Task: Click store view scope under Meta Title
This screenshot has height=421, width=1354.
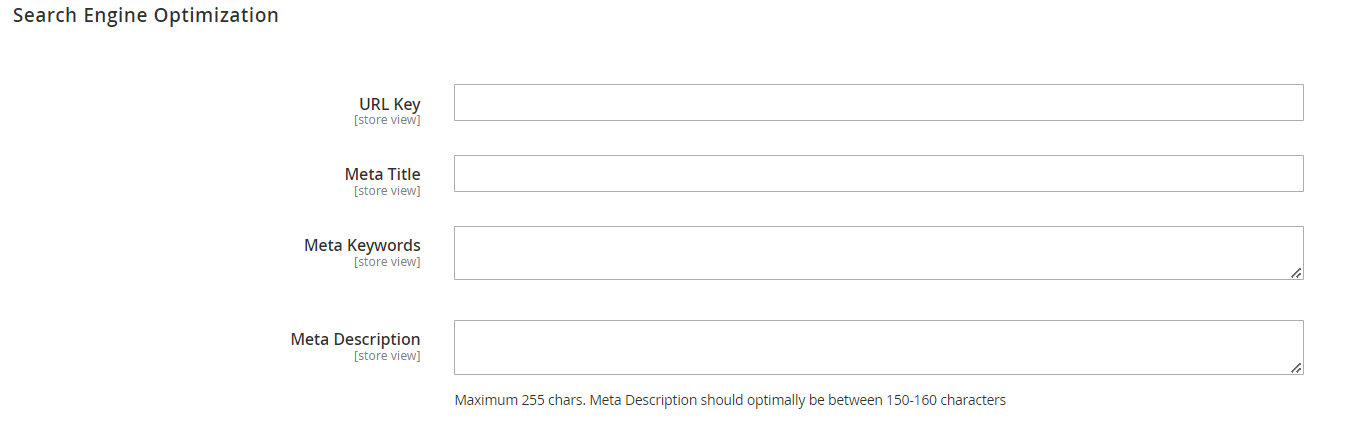Action: pos(387,191)
